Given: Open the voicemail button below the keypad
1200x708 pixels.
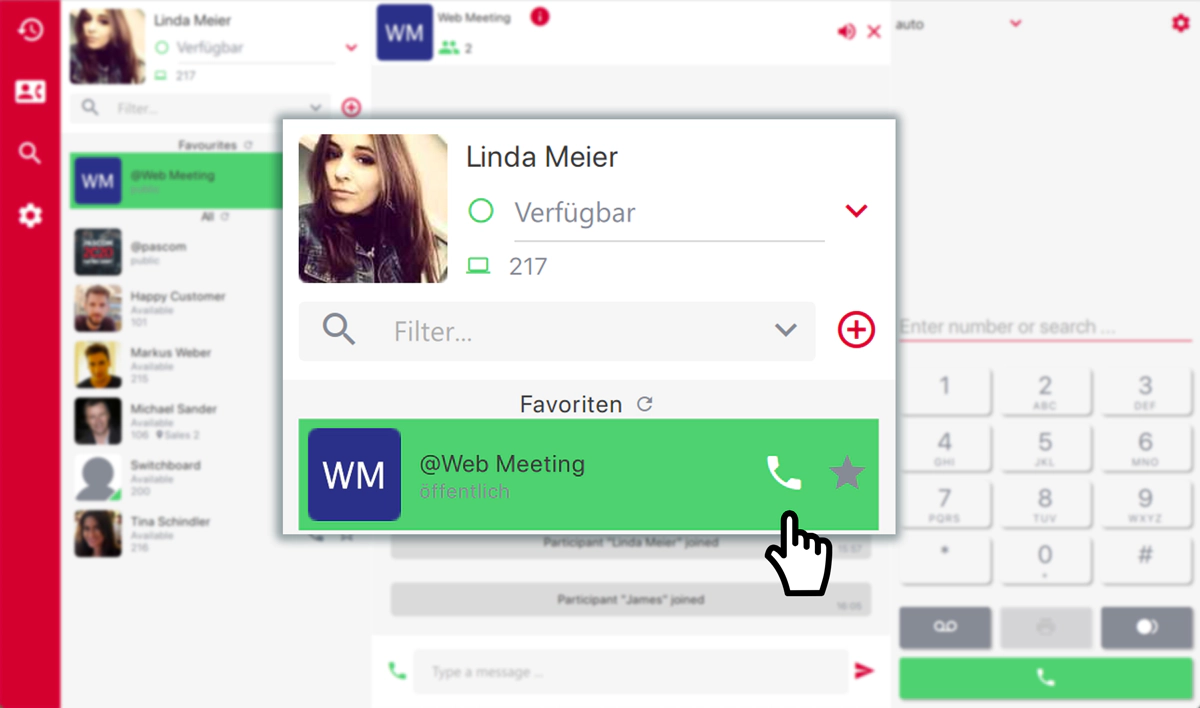Looking at the screenshot, I should (x=945, y=627).
